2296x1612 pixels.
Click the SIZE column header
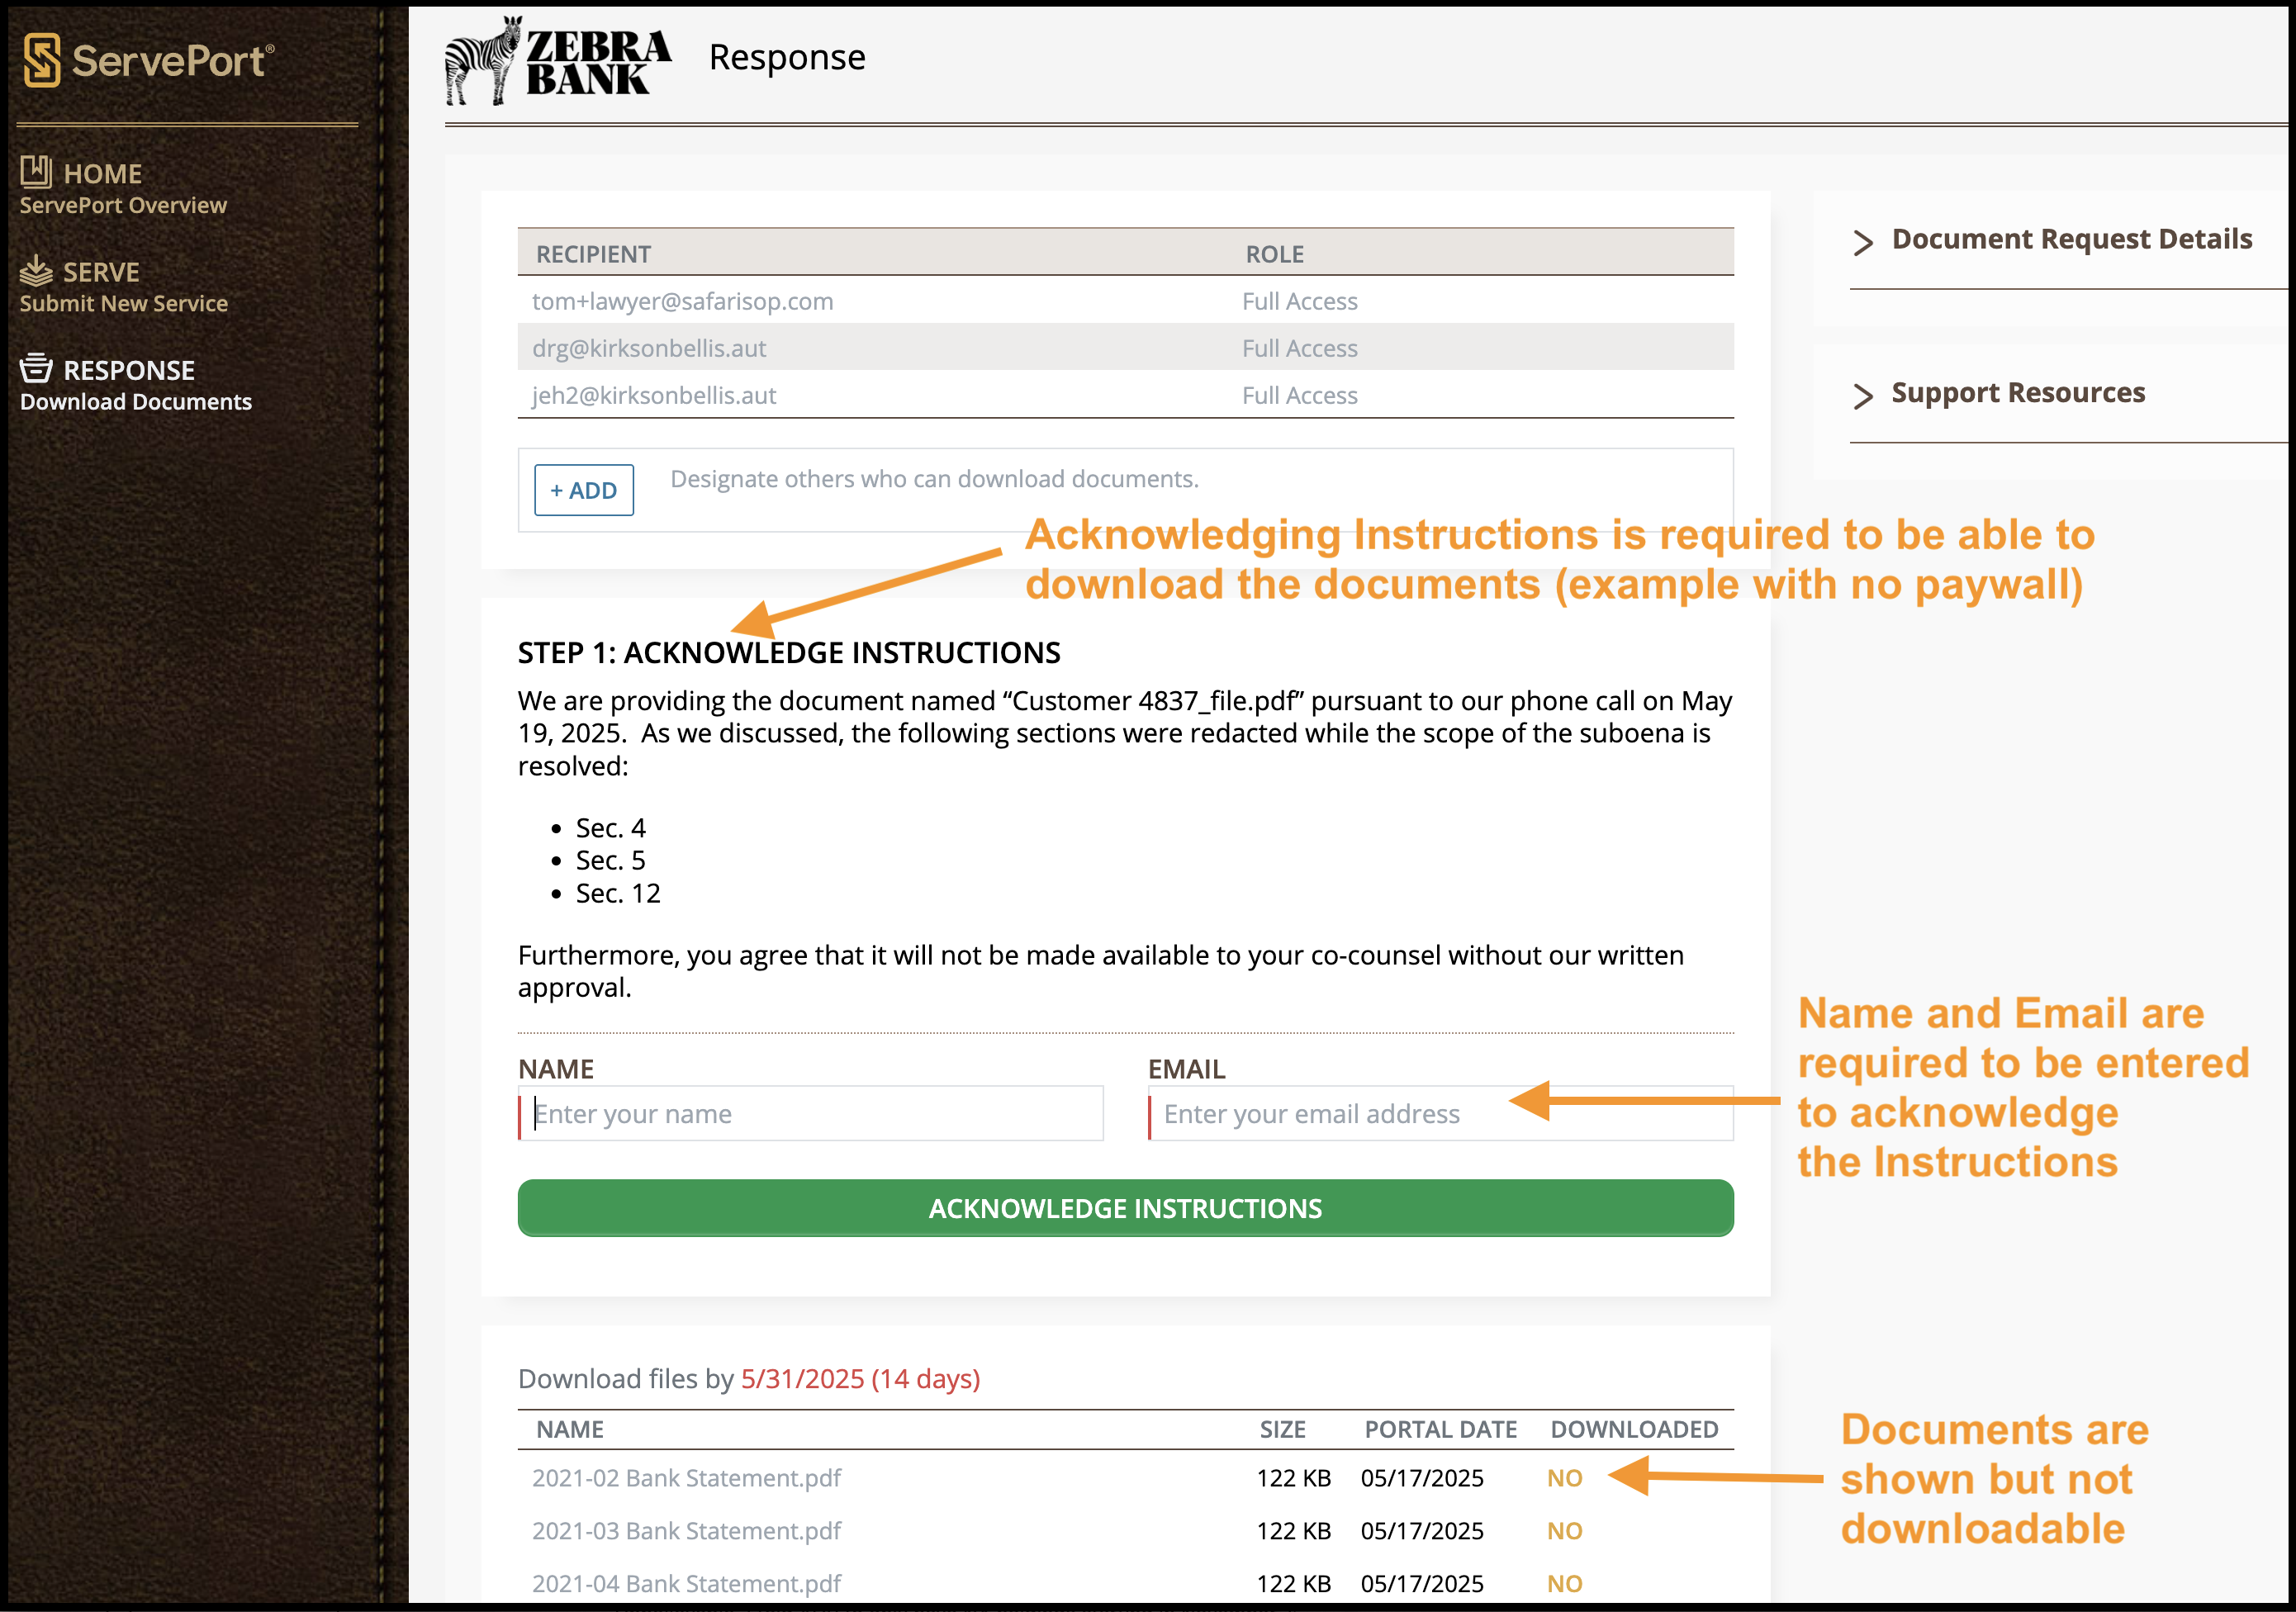tap(1282, 1429)
